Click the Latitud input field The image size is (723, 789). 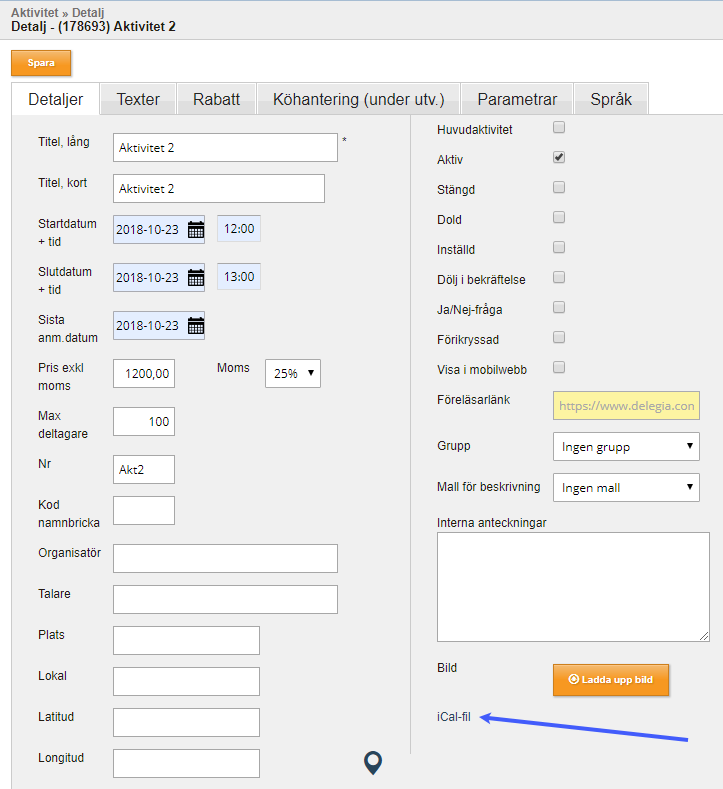tap(186, 722)
